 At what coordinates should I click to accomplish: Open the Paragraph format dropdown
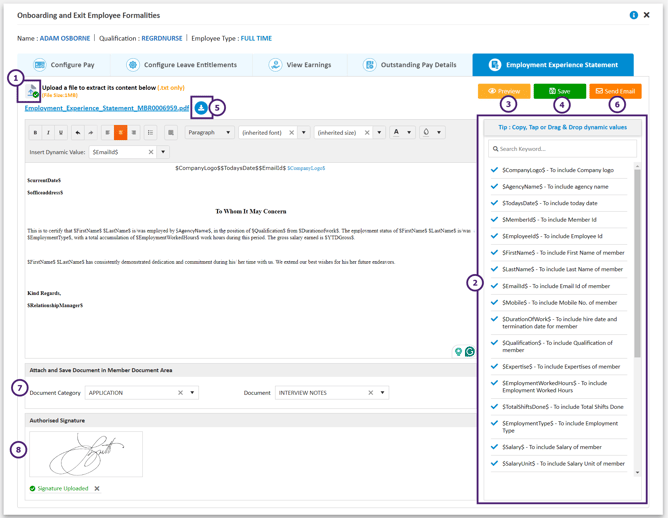pyautogui.click(x=209, y=132)
